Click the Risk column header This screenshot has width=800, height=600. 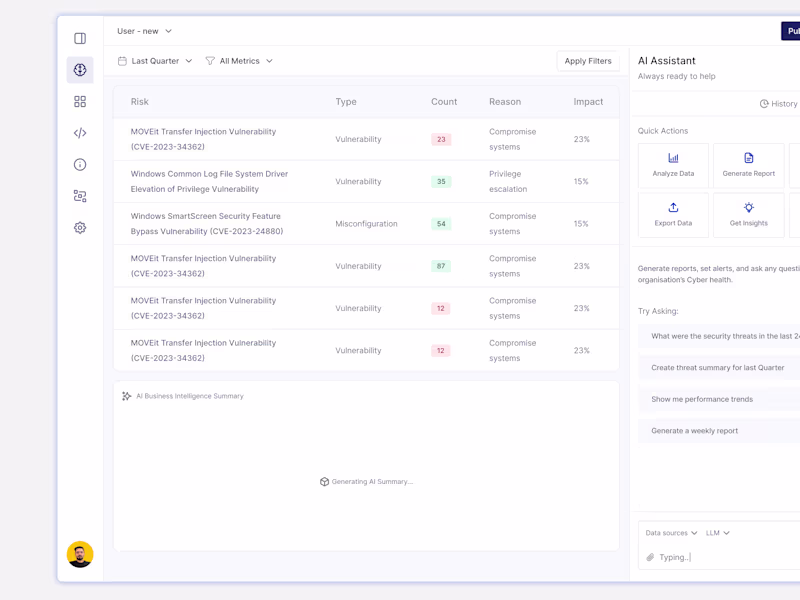pyautogui.click(x=139, y=102)
